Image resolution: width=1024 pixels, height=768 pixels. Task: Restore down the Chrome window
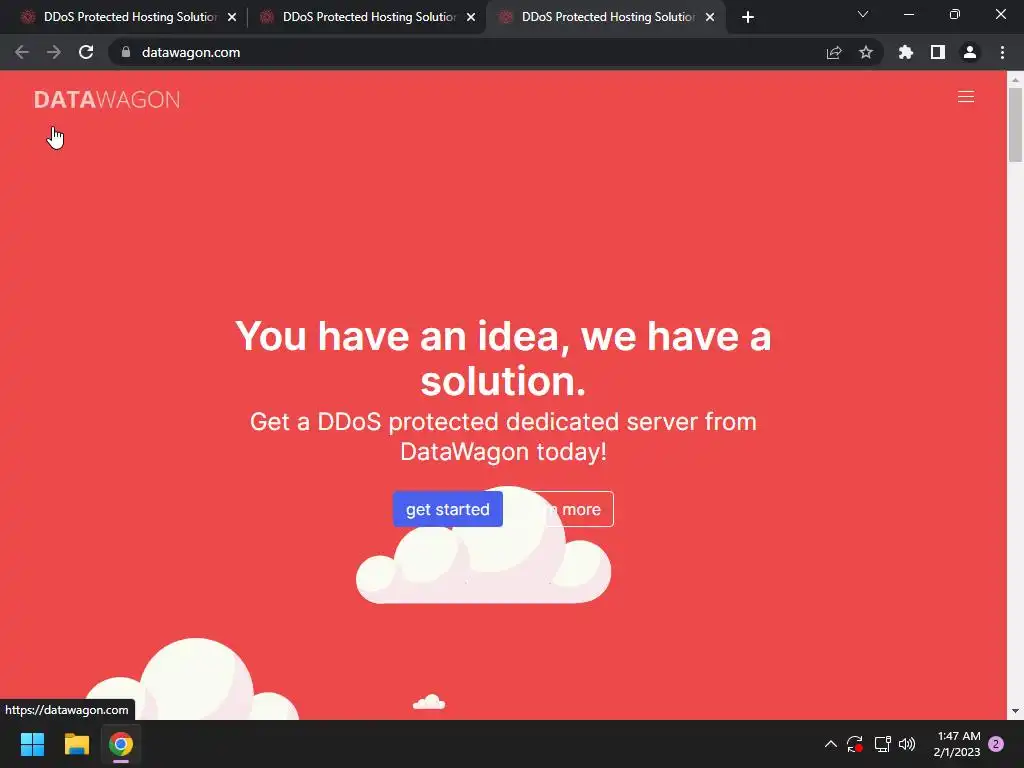[955, 14]
